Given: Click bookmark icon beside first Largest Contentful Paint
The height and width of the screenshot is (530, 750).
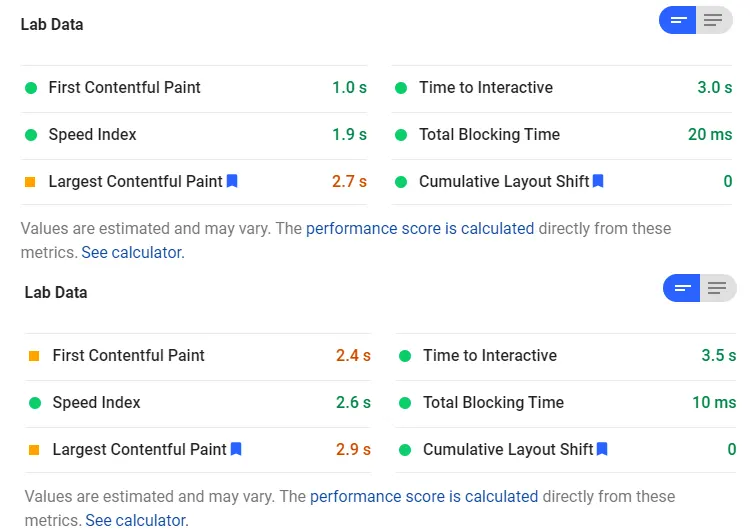Looking at the screenshot, I should tap(232, 181).
